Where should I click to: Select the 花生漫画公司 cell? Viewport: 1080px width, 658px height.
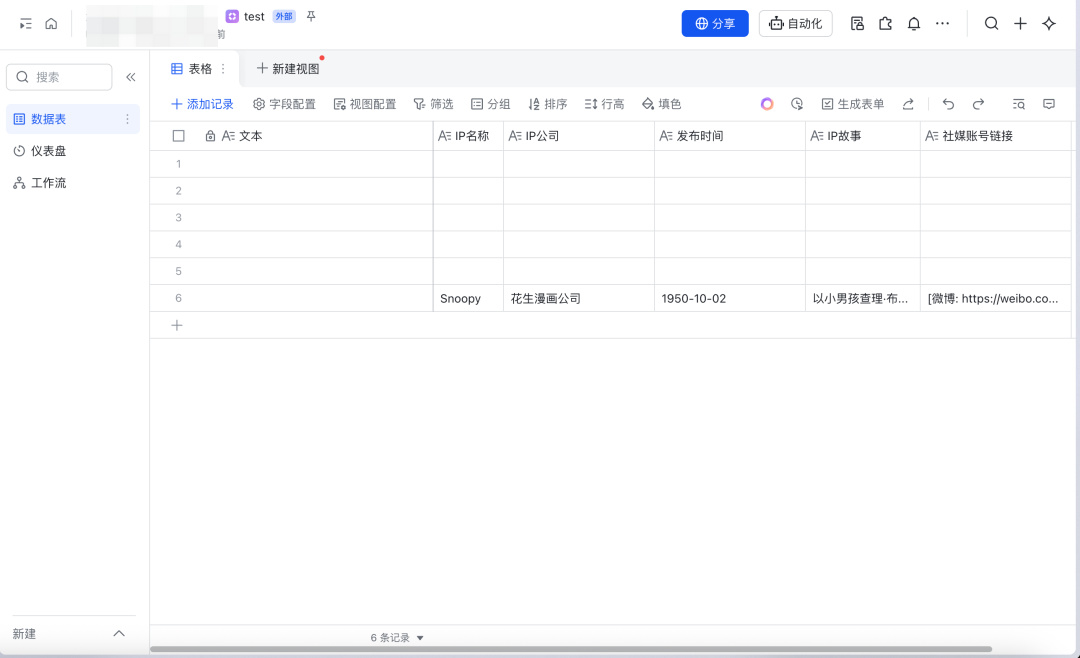(579, 298)
